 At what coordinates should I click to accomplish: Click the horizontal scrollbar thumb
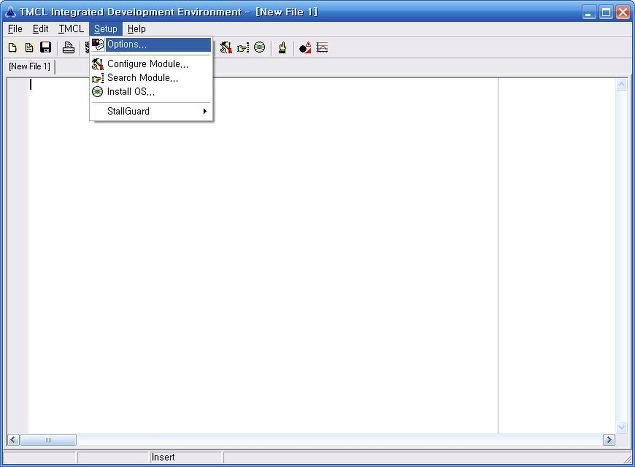point(48,440)
